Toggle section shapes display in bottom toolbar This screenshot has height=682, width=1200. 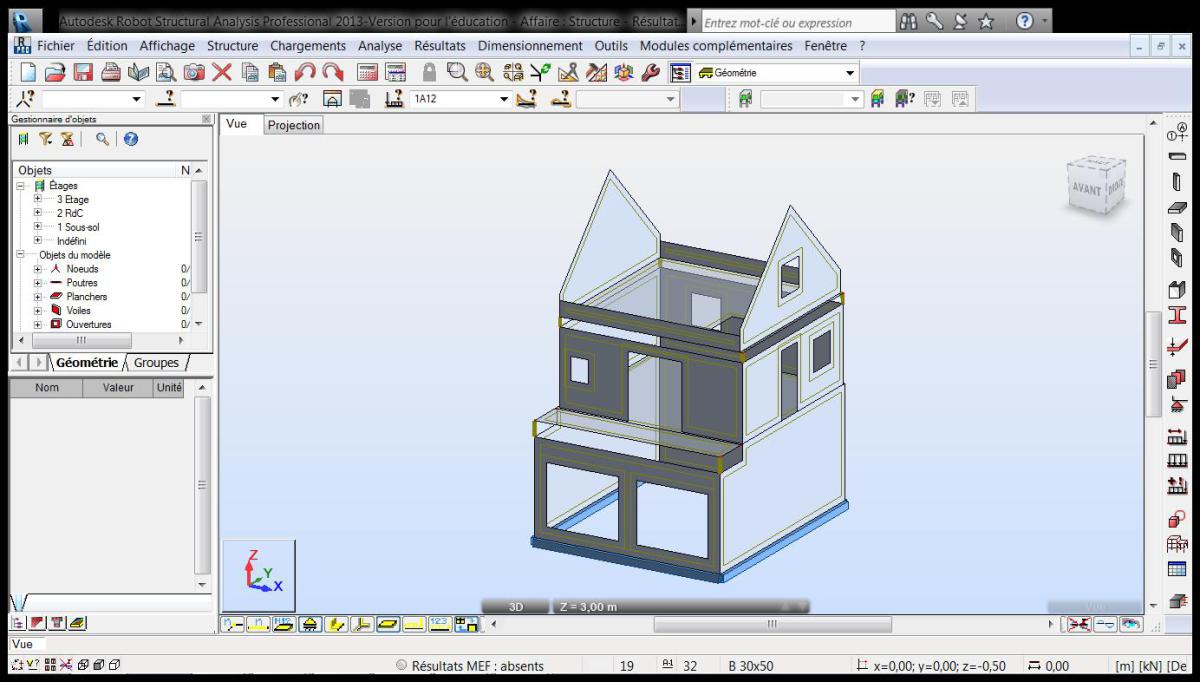click(337, 624)
